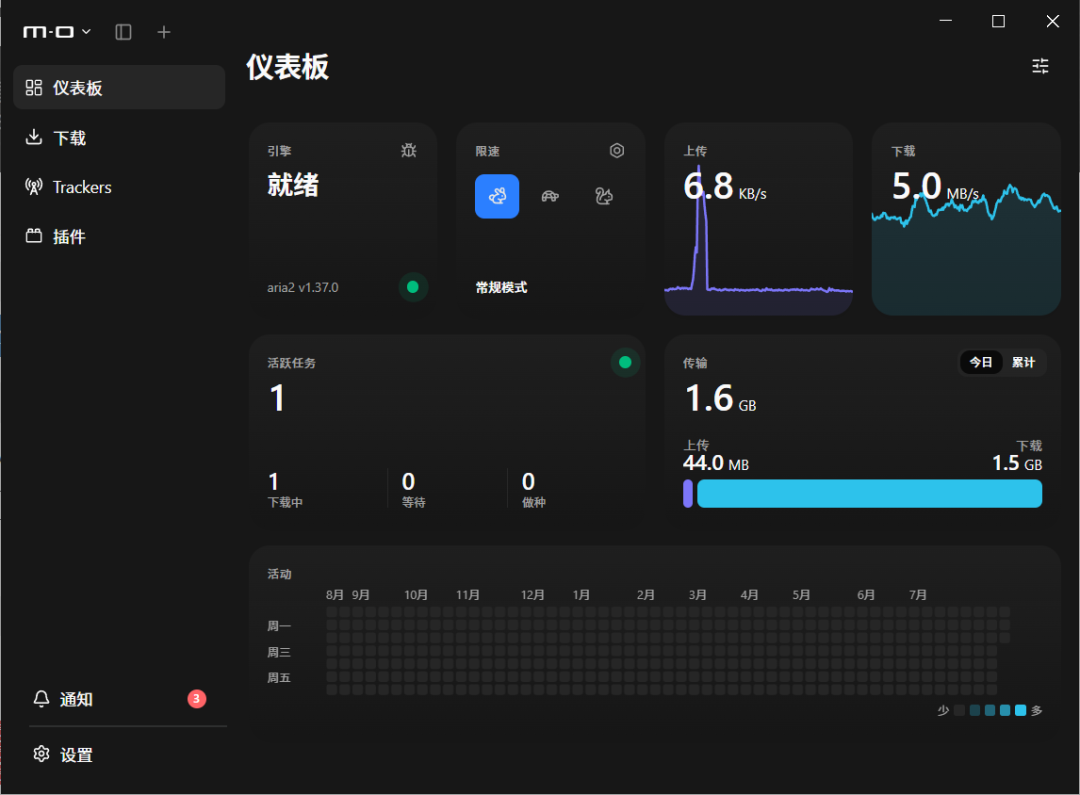Click the 就绪 engine status text
Image resolution: width=1080 pixels, height=795 pixels.
click(293, 185)
